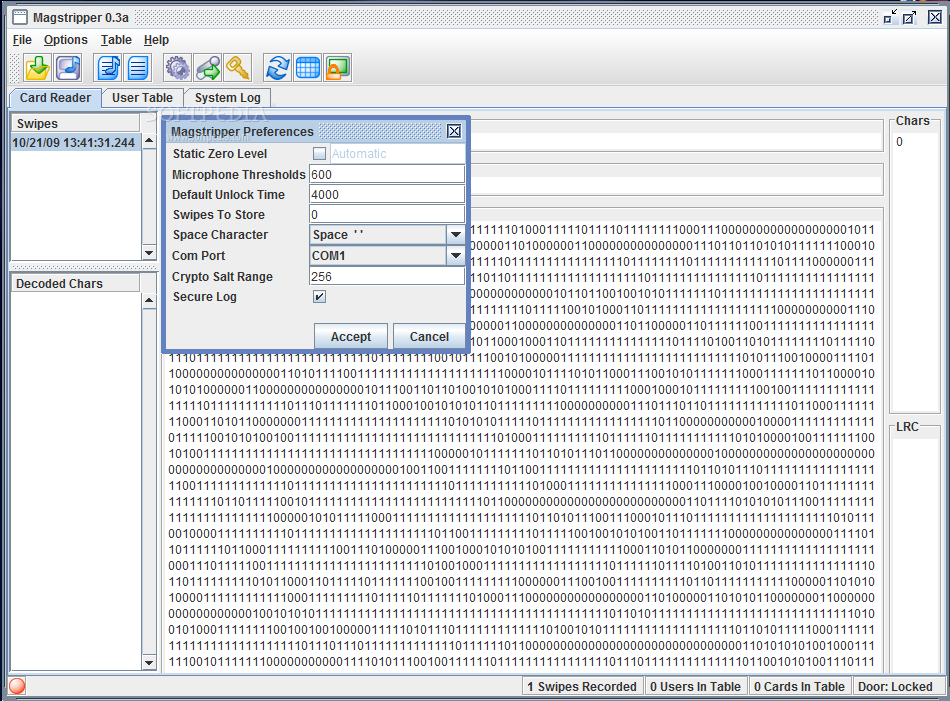Switch to the Card Reader tab
This screenshot has height=701, width=950.
[55, 98]
